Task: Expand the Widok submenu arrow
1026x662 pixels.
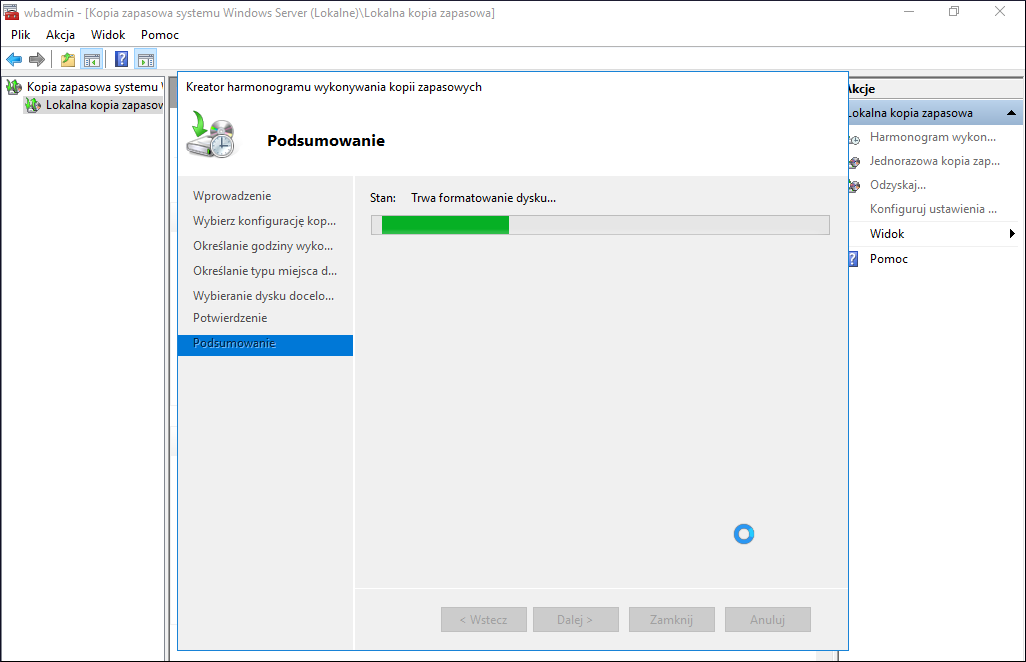Action: (x=1012, y=234)
